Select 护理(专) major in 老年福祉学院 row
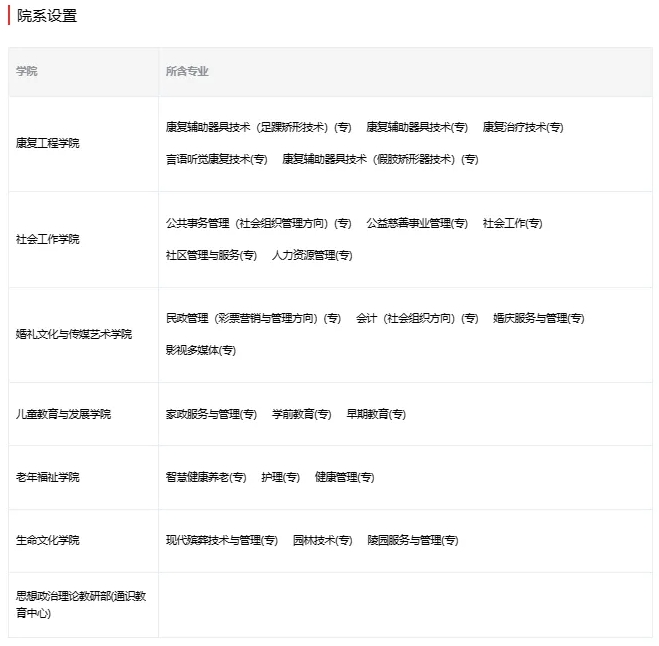The image size is (659, 646). coord(280,477)
